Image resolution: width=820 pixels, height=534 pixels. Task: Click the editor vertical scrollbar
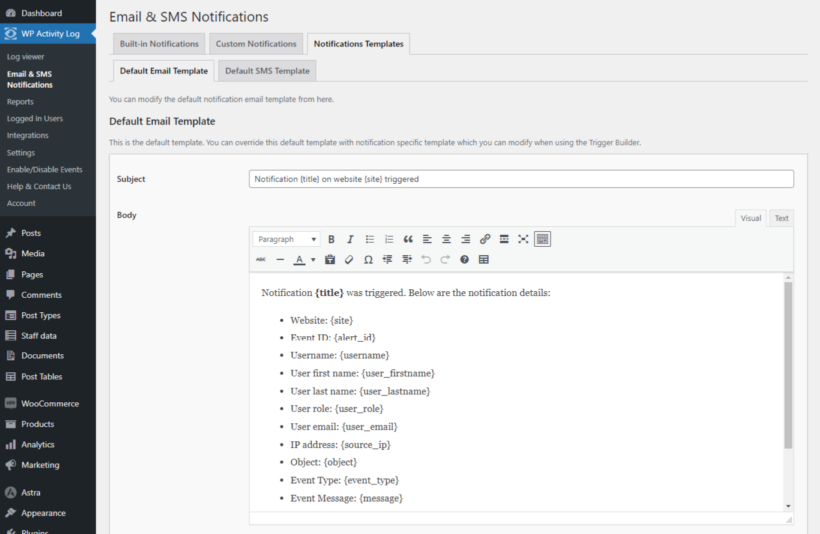click(x=788, y=365)
